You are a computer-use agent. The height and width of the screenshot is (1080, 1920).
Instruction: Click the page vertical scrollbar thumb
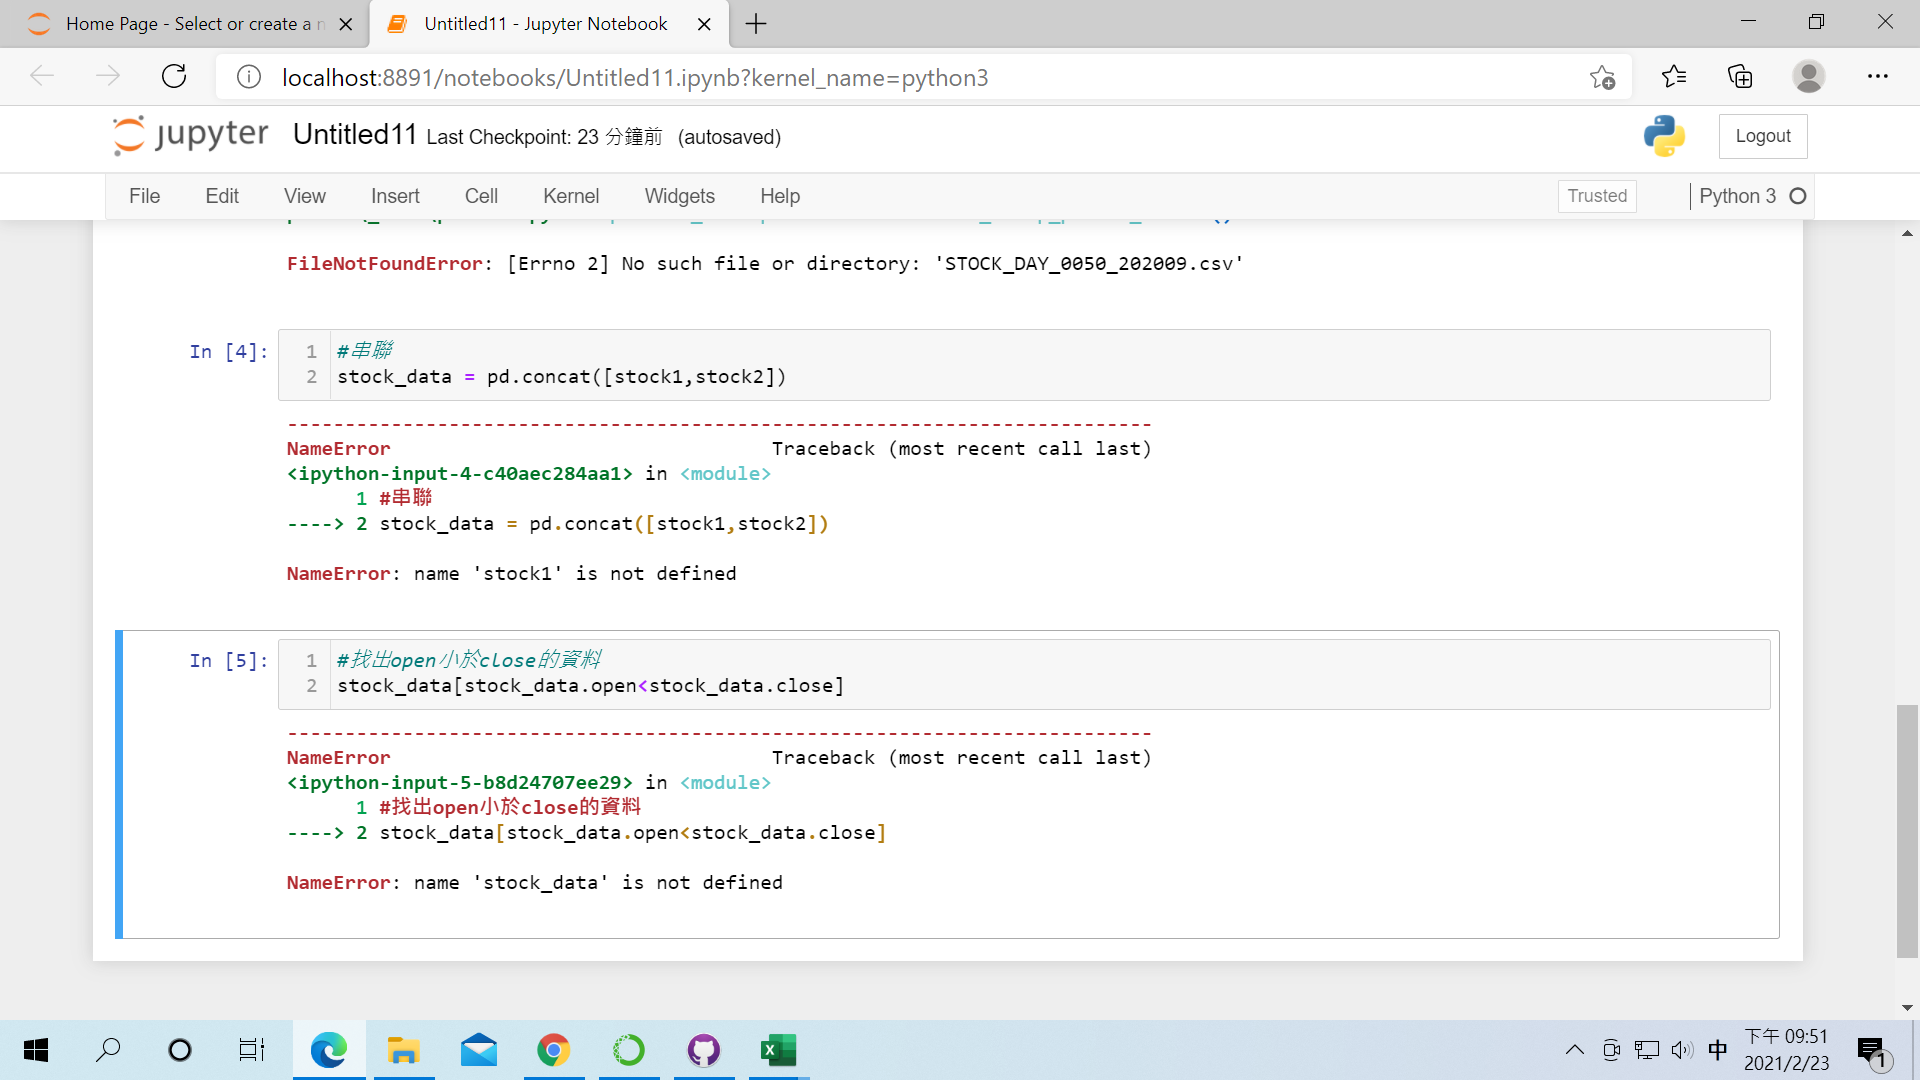click(1907, 831)
